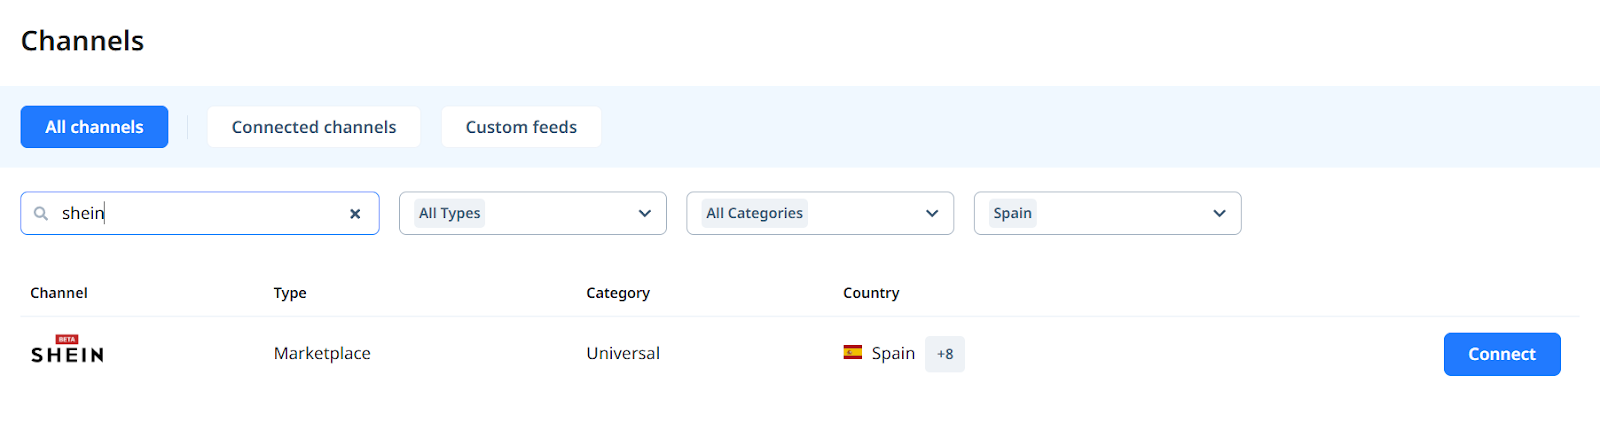1600x446 pixels.
Task: Click the Spain flag icon
Action: coord(853,353)
